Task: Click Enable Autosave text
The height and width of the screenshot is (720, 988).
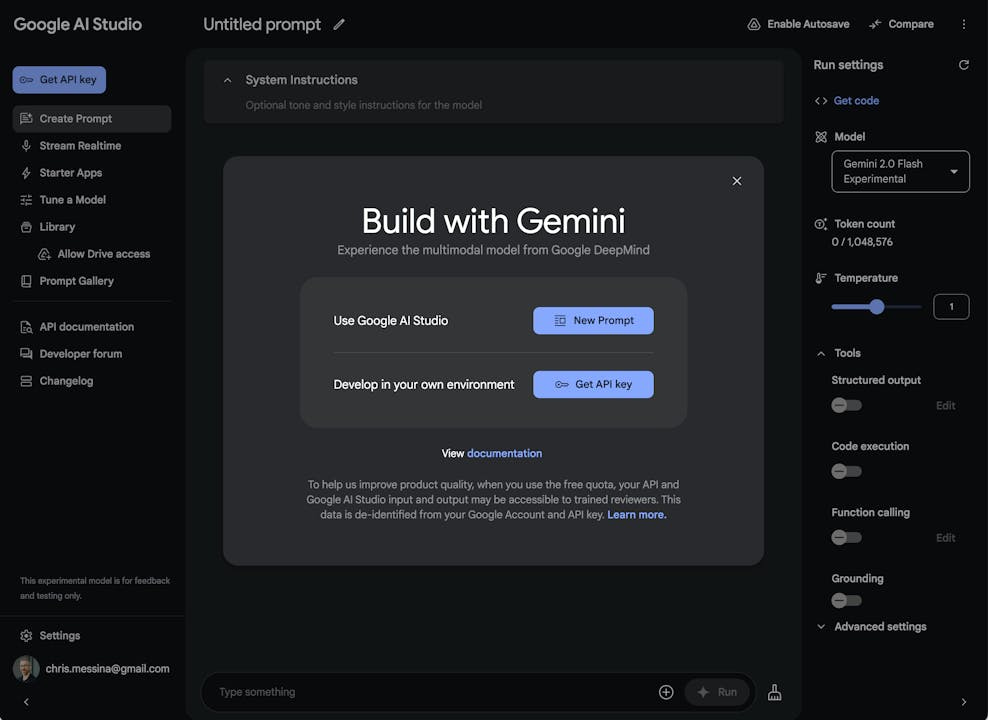Action: point(808,25)
